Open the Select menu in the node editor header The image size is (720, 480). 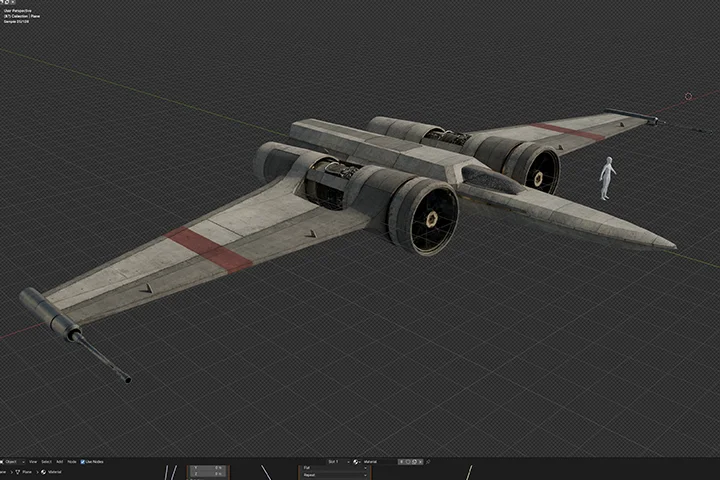point(46,462)
